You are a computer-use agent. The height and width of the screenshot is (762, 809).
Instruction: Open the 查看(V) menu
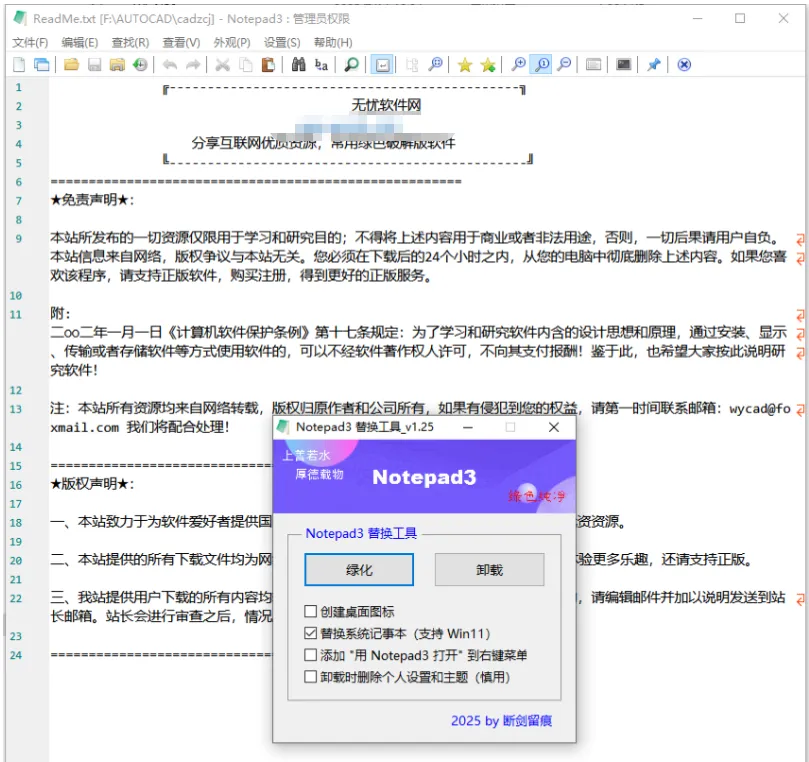pos(181,42)
